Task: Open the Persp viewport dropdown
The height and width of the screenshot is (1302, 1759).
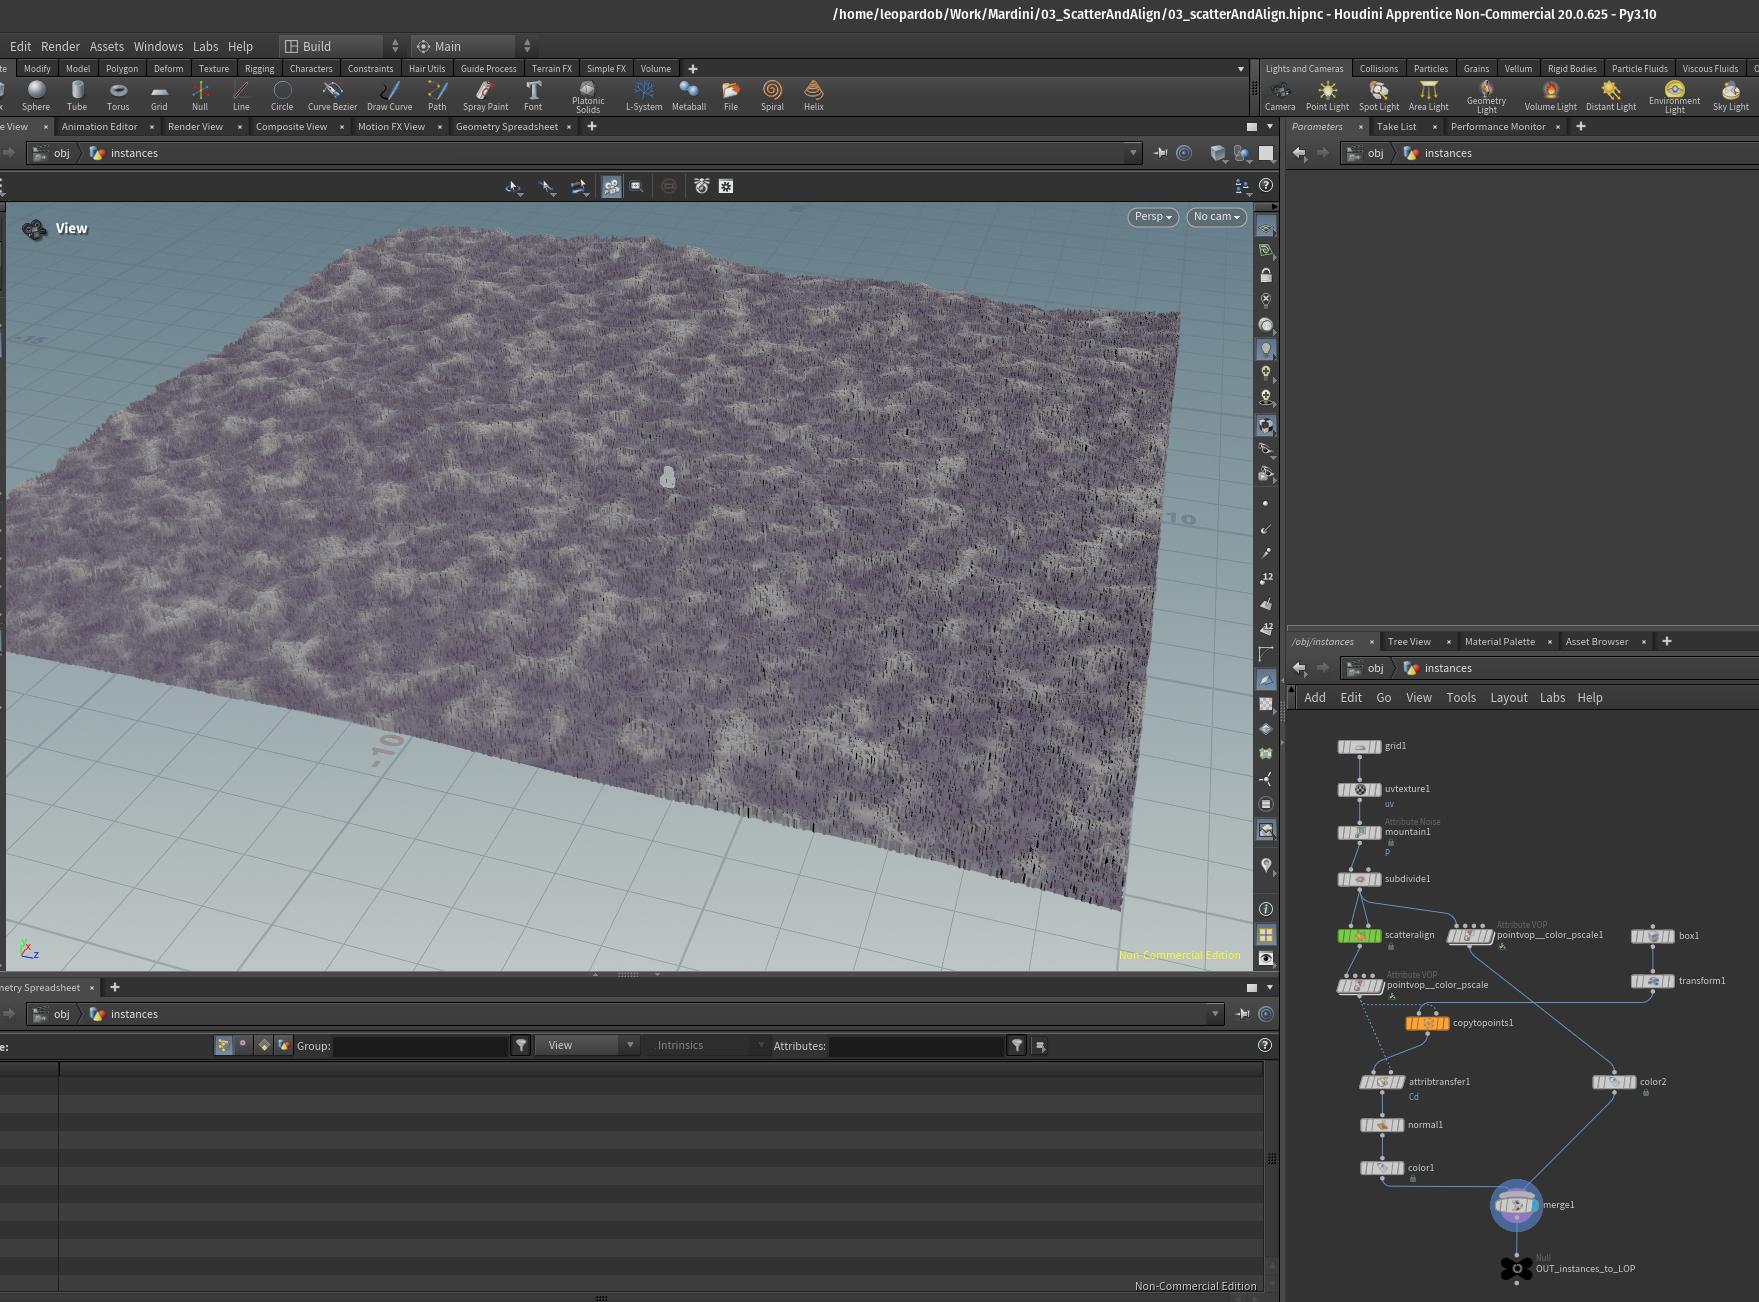Action: [x=1153, y=217]
